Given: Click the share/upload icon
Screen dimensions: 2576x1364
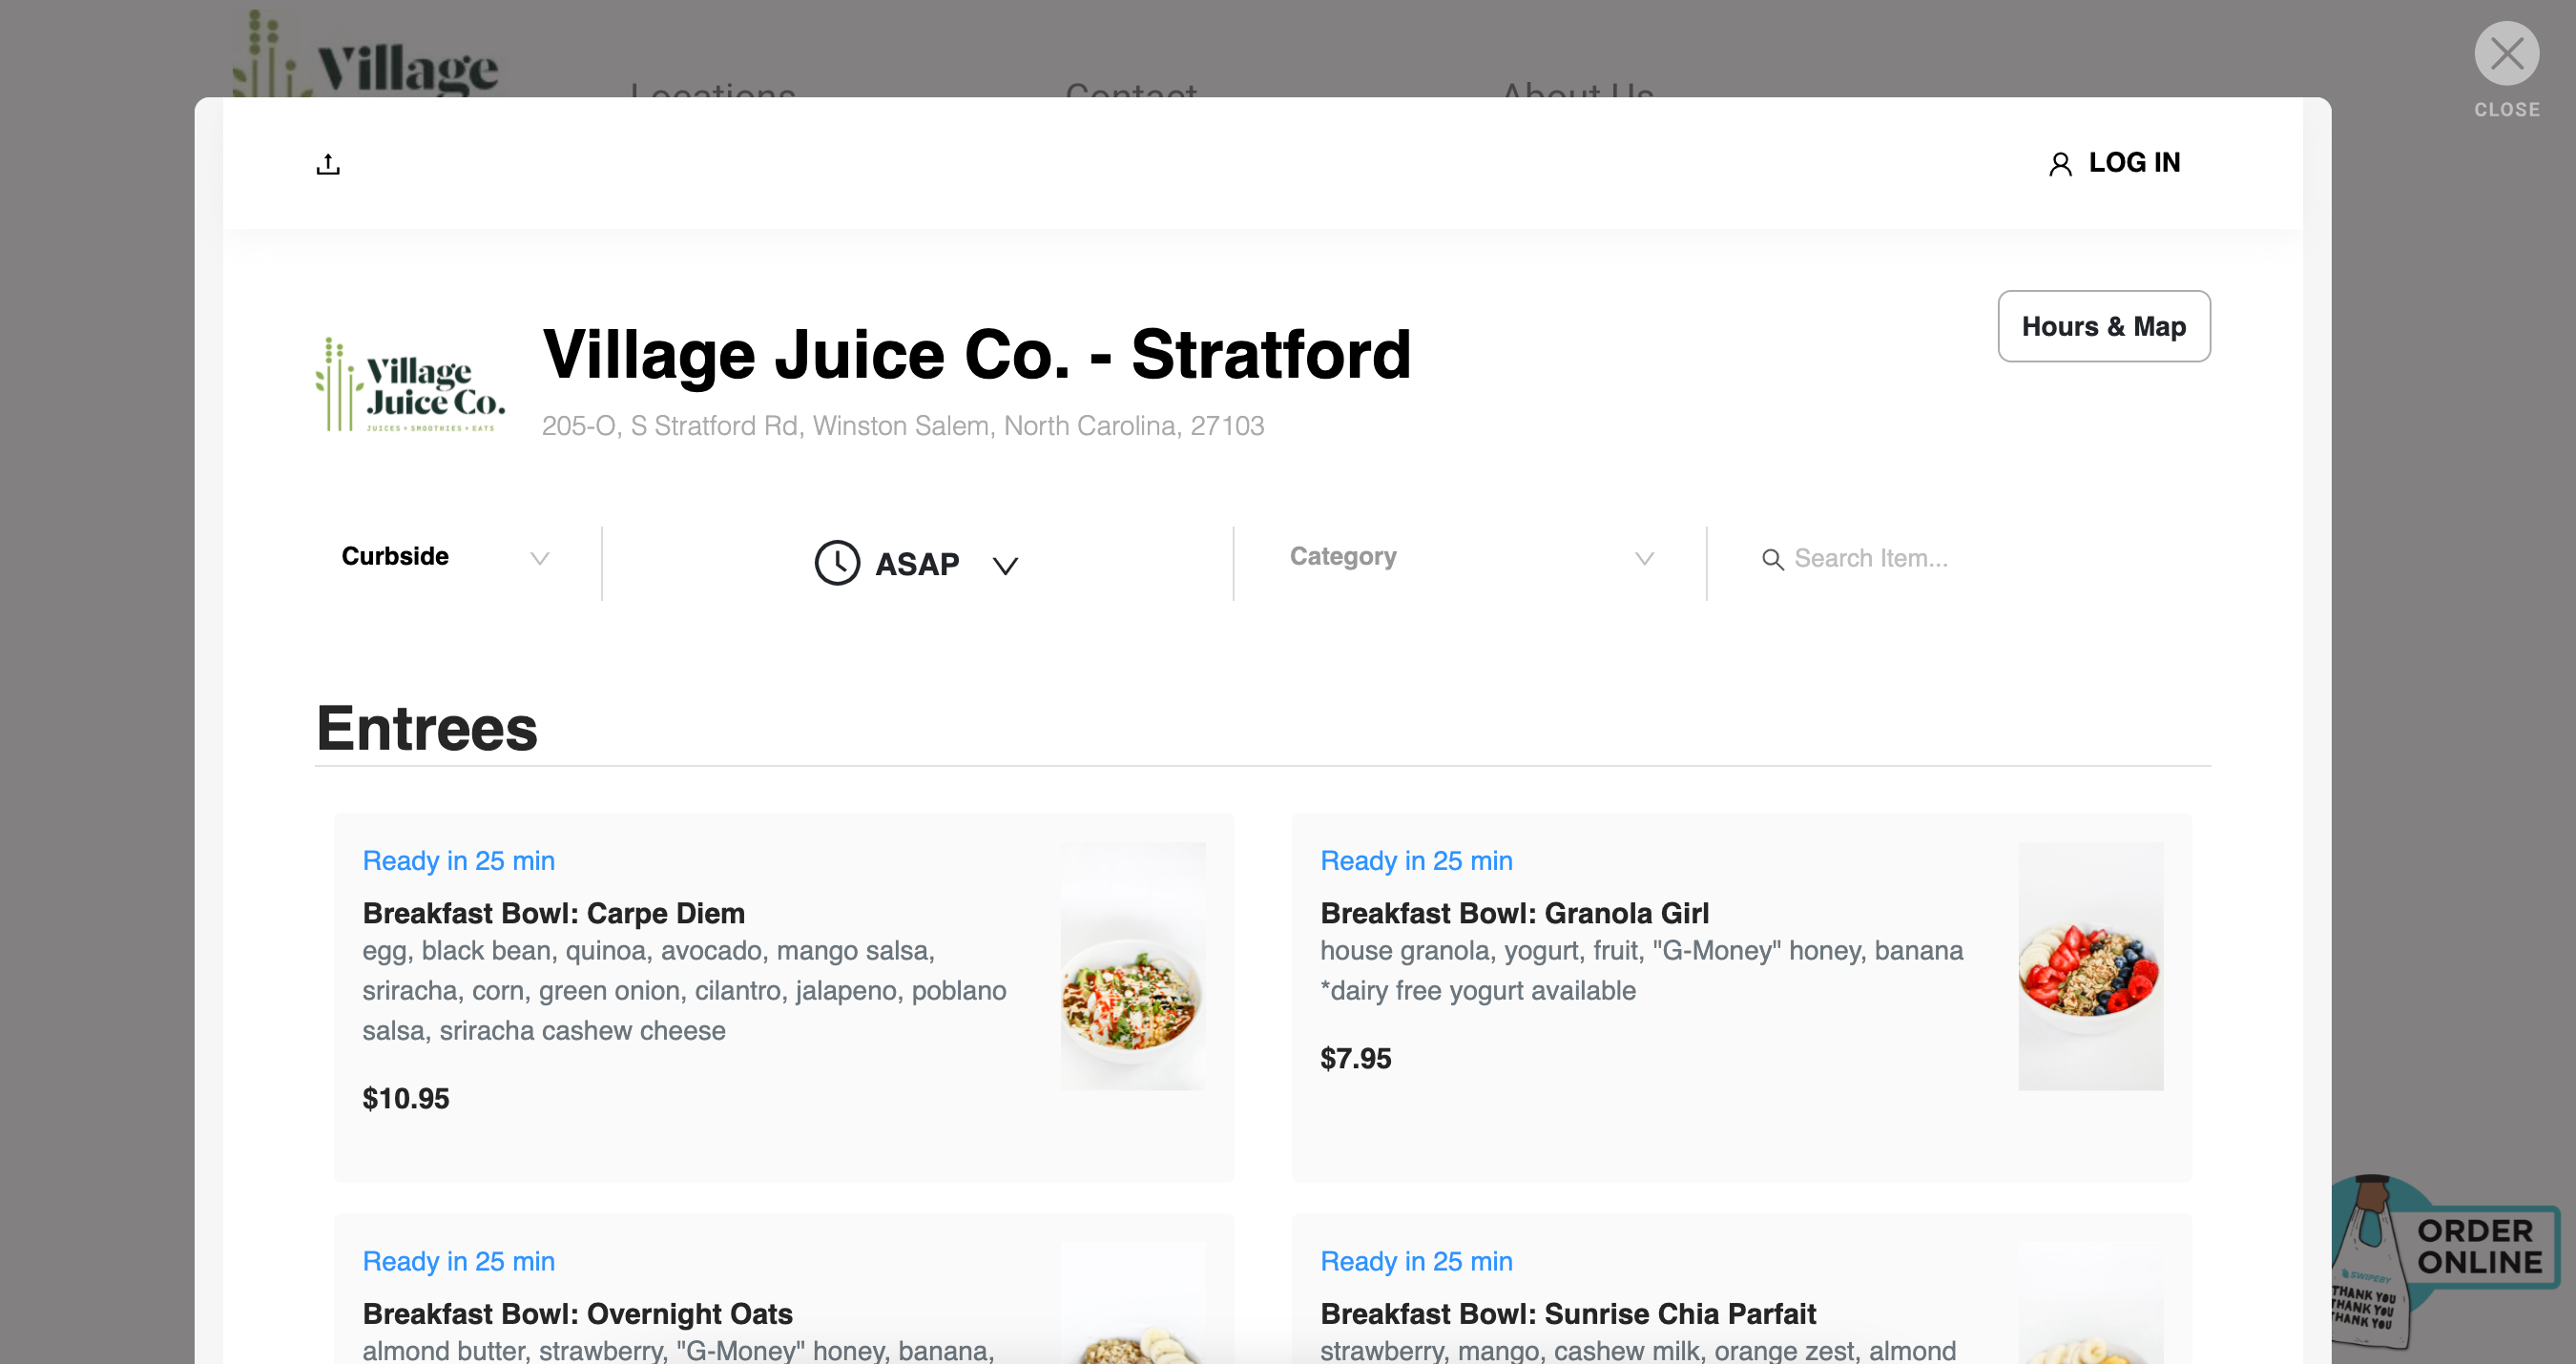Looking at the screenshot, I should (x=328, y=164).
